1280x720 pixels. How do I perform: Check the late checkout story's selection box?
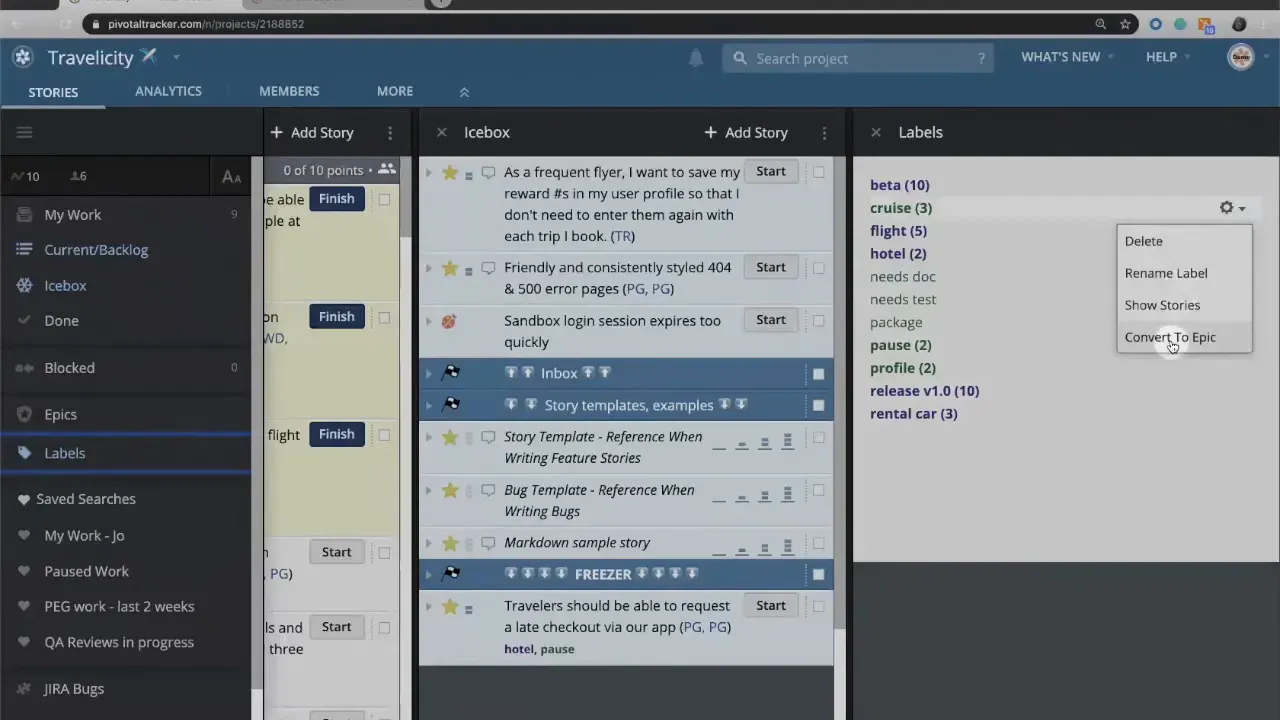pos(818,605)
